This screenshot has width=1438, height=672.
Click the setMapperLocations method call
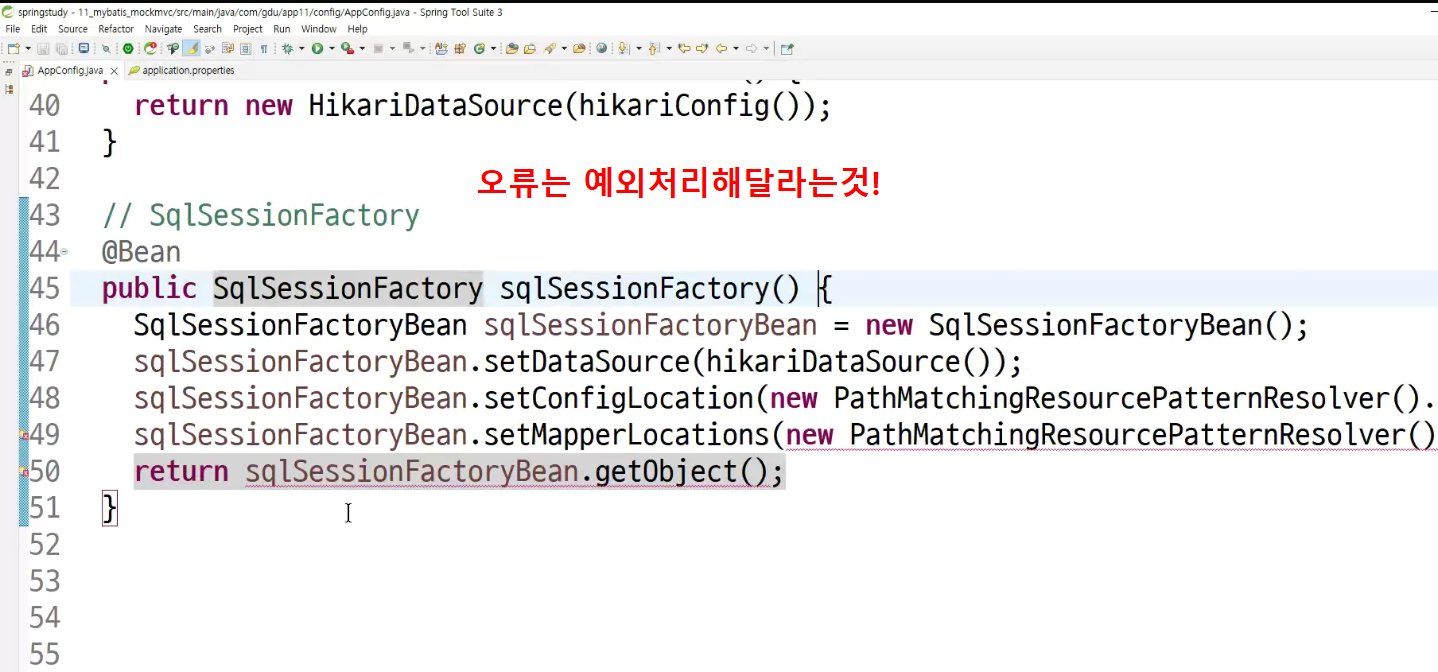626,435
